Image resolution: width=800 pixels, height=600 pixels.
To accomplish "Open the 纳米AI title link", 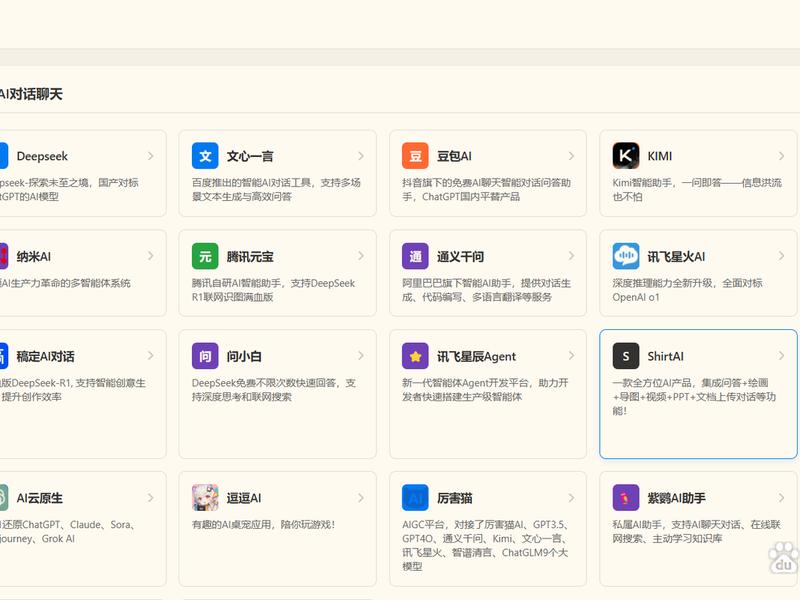I will tap(34, 257).
